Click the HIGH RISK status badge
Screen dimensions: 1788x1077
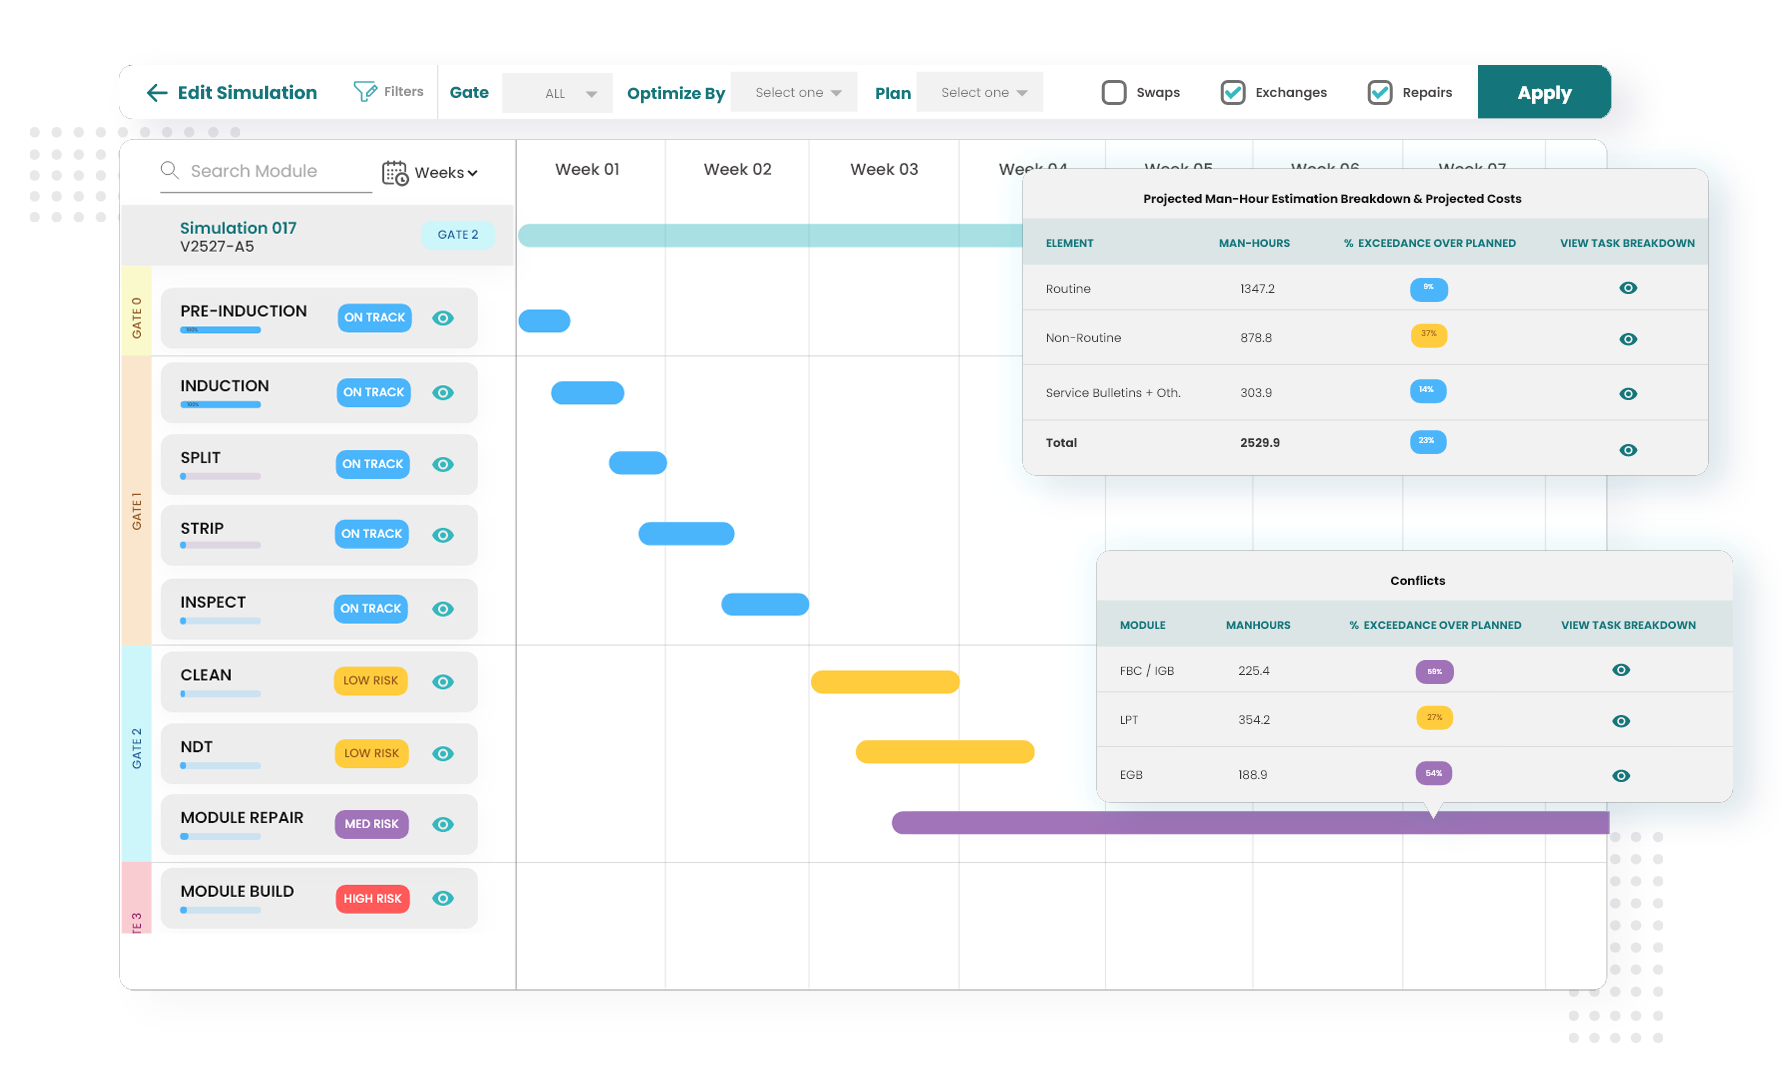point(372,898)
